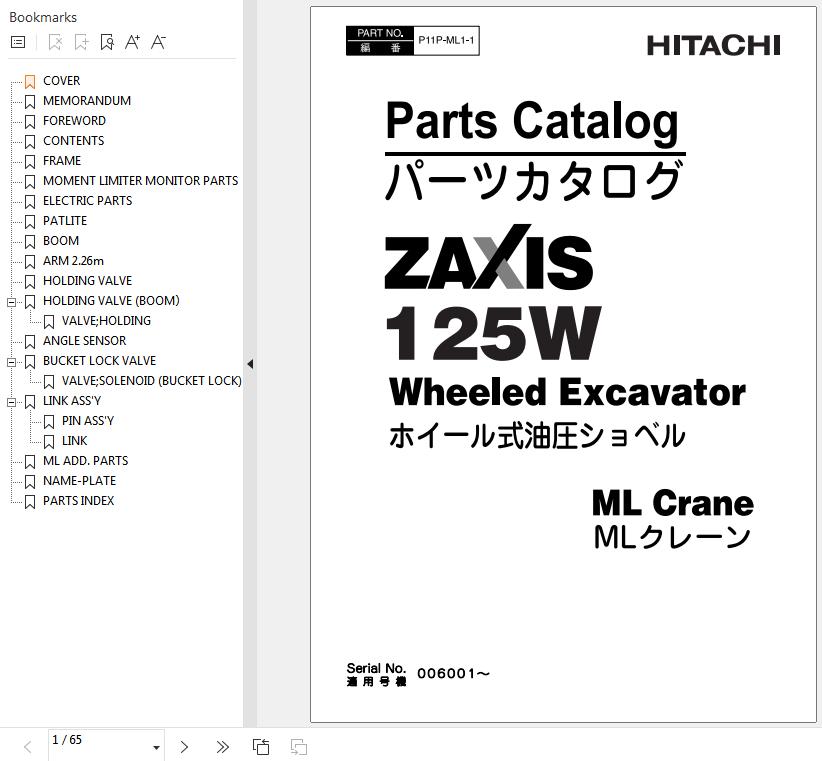Open the ML ADD. PARTS bookmark
The image size is (822, 761).
(85, 461)
